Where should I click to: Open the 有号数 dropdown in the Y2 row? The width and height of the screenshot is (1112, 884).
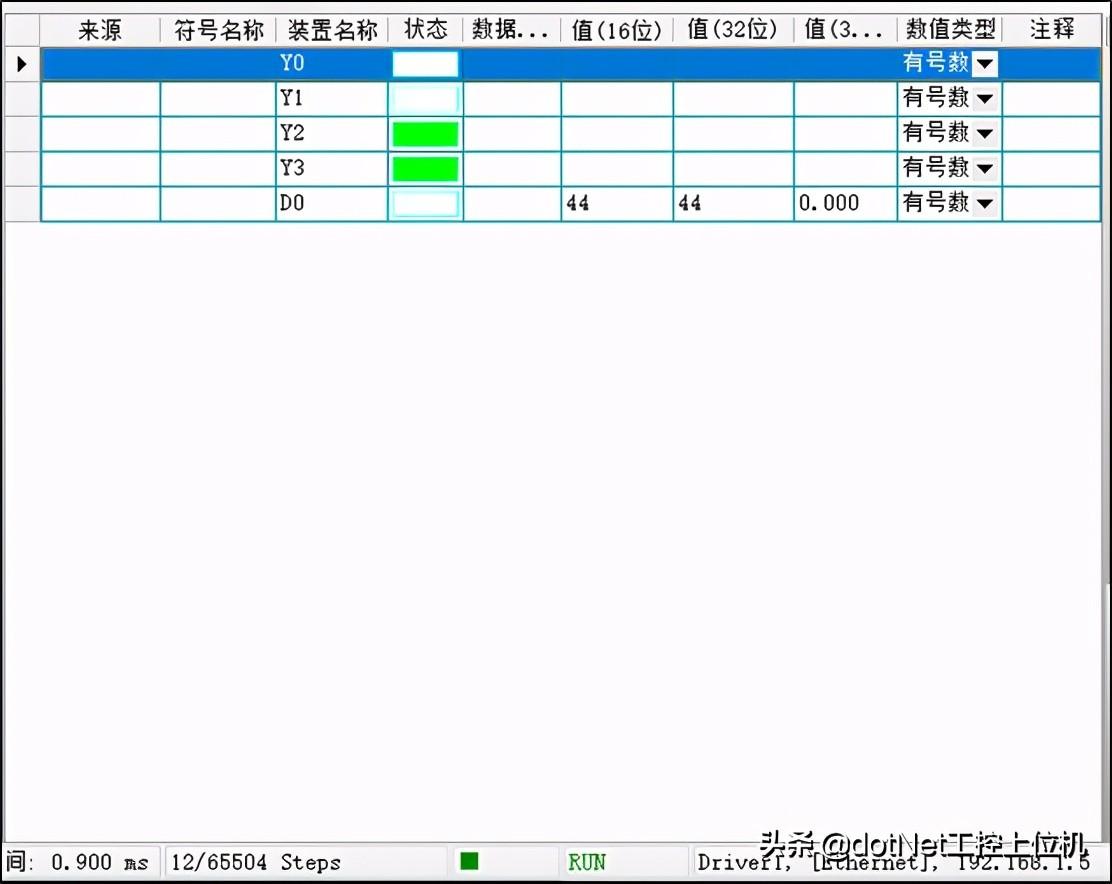pos(984,133)
